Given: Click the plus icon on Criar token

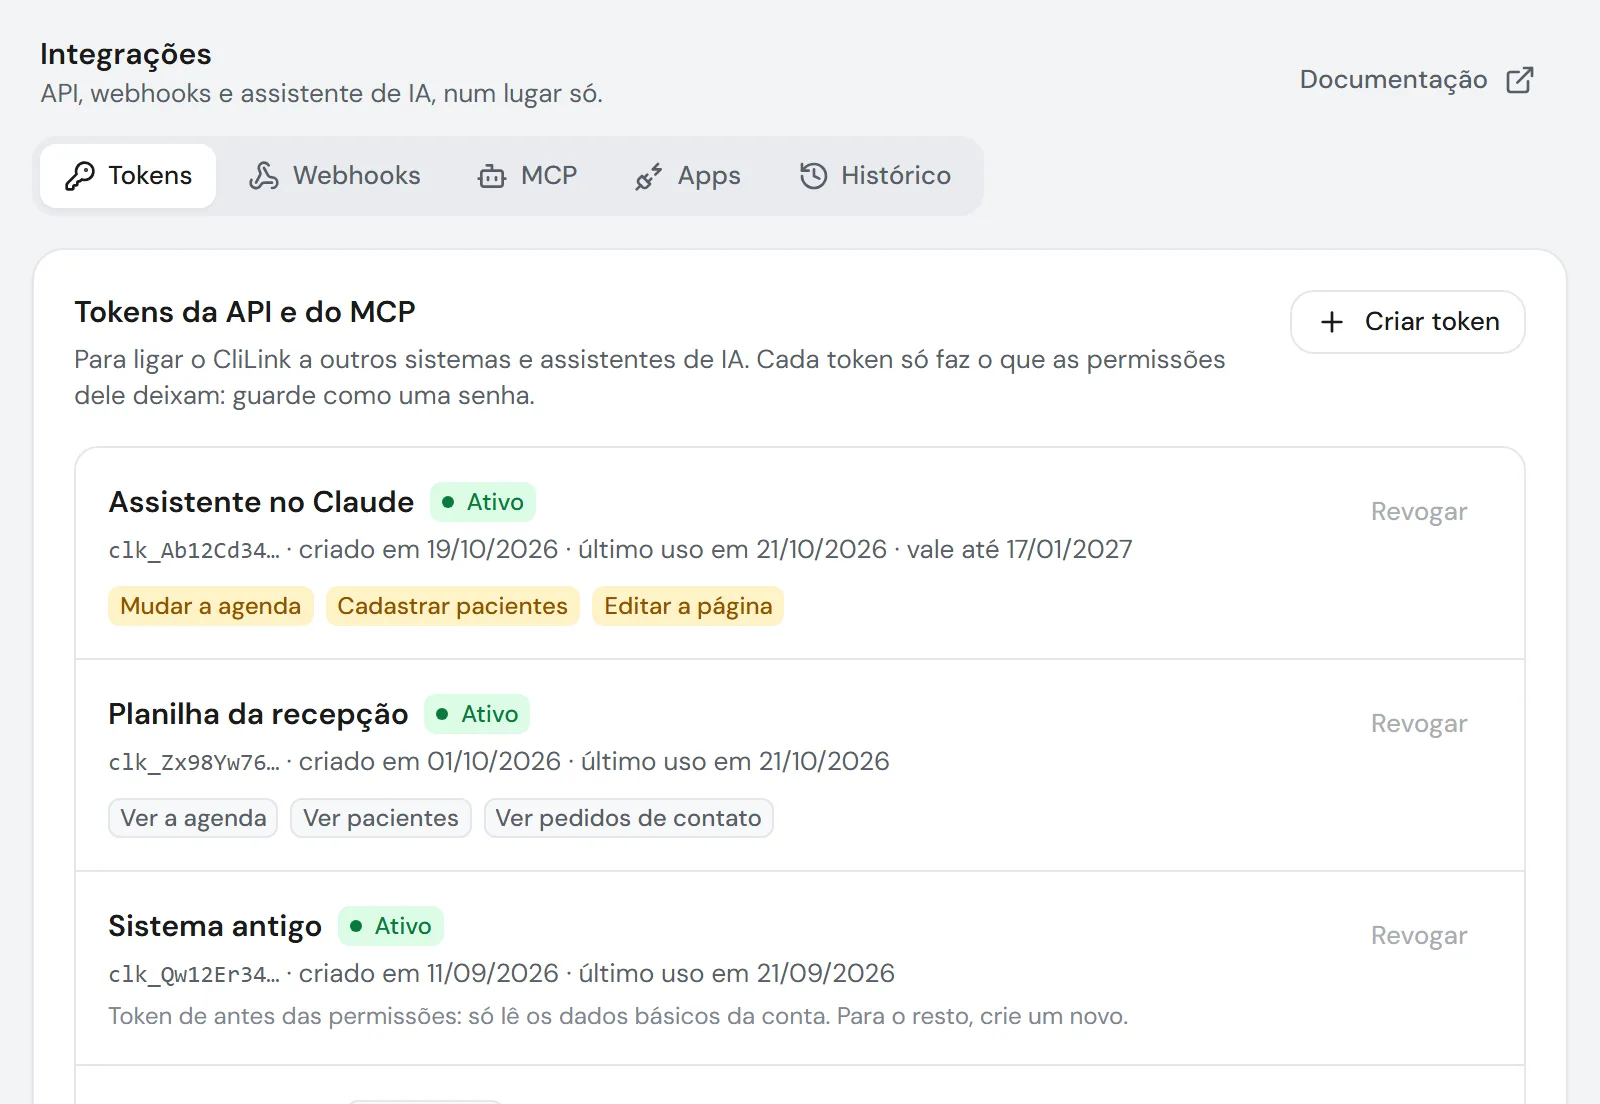Looking at the screenshot, I should click(1332, 322).
